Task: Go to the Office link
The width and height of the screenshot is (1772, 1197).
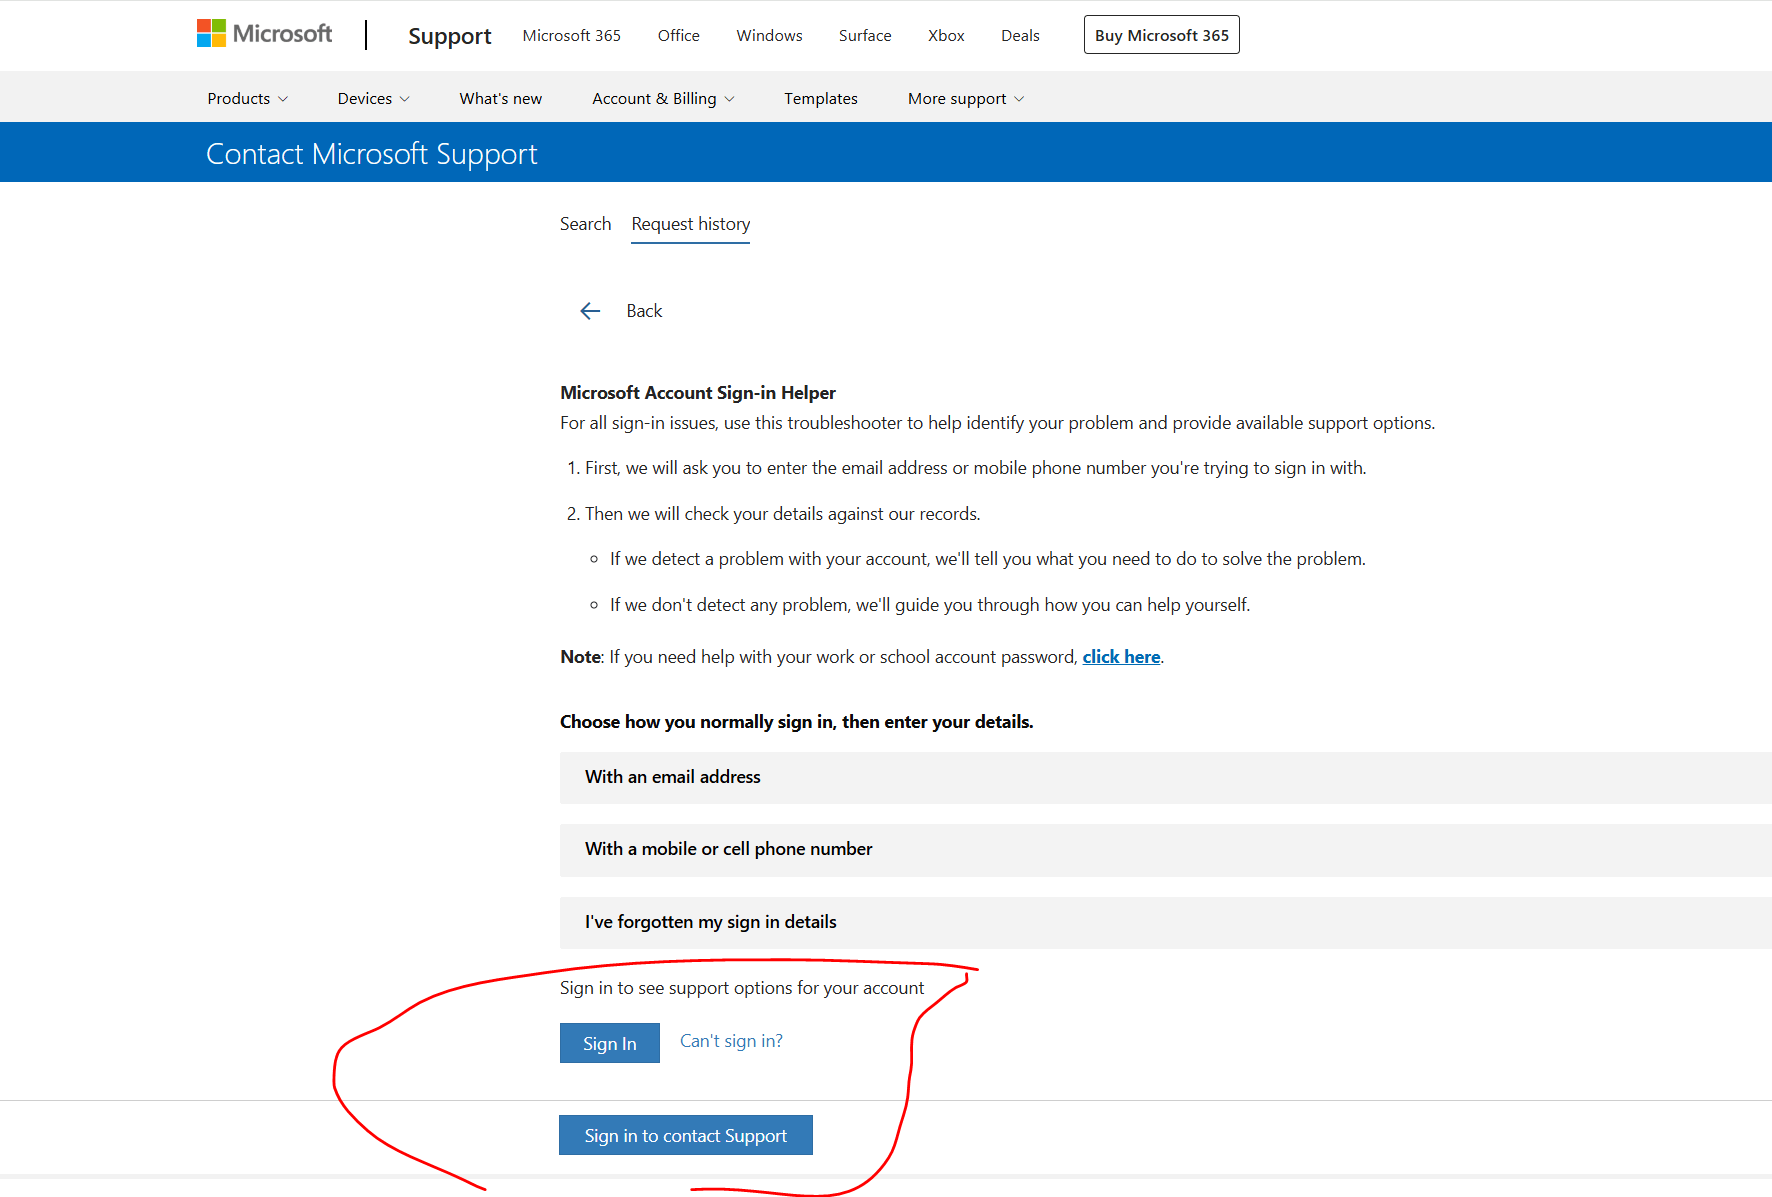Action: coord(678,35)
